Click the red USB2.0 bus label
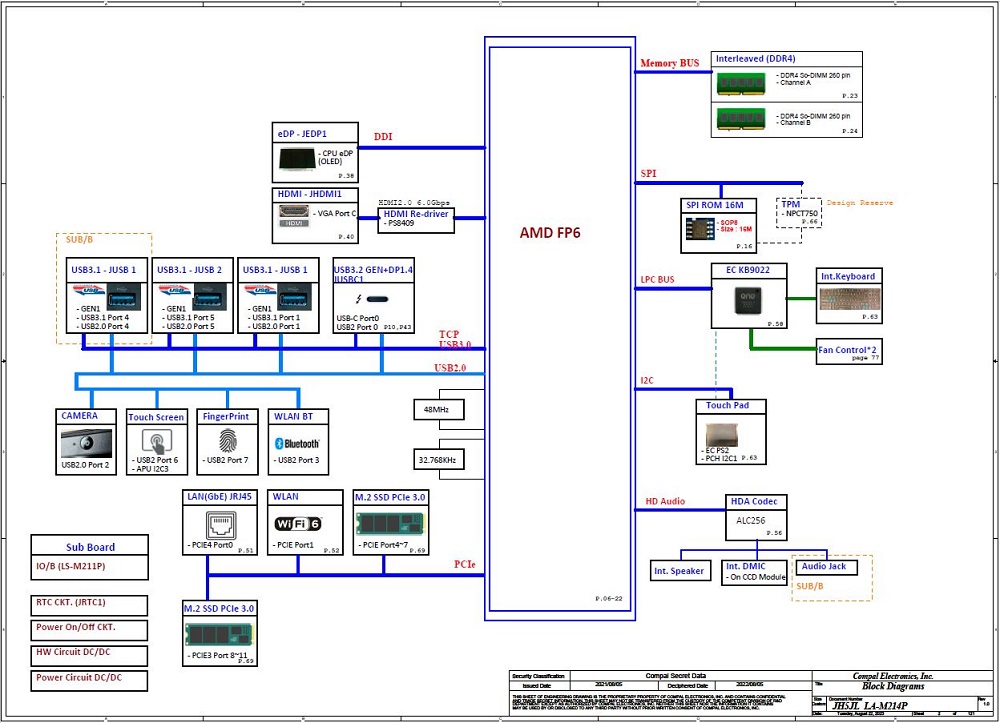The image size is (1000, 723). click(x=450, y=368)
